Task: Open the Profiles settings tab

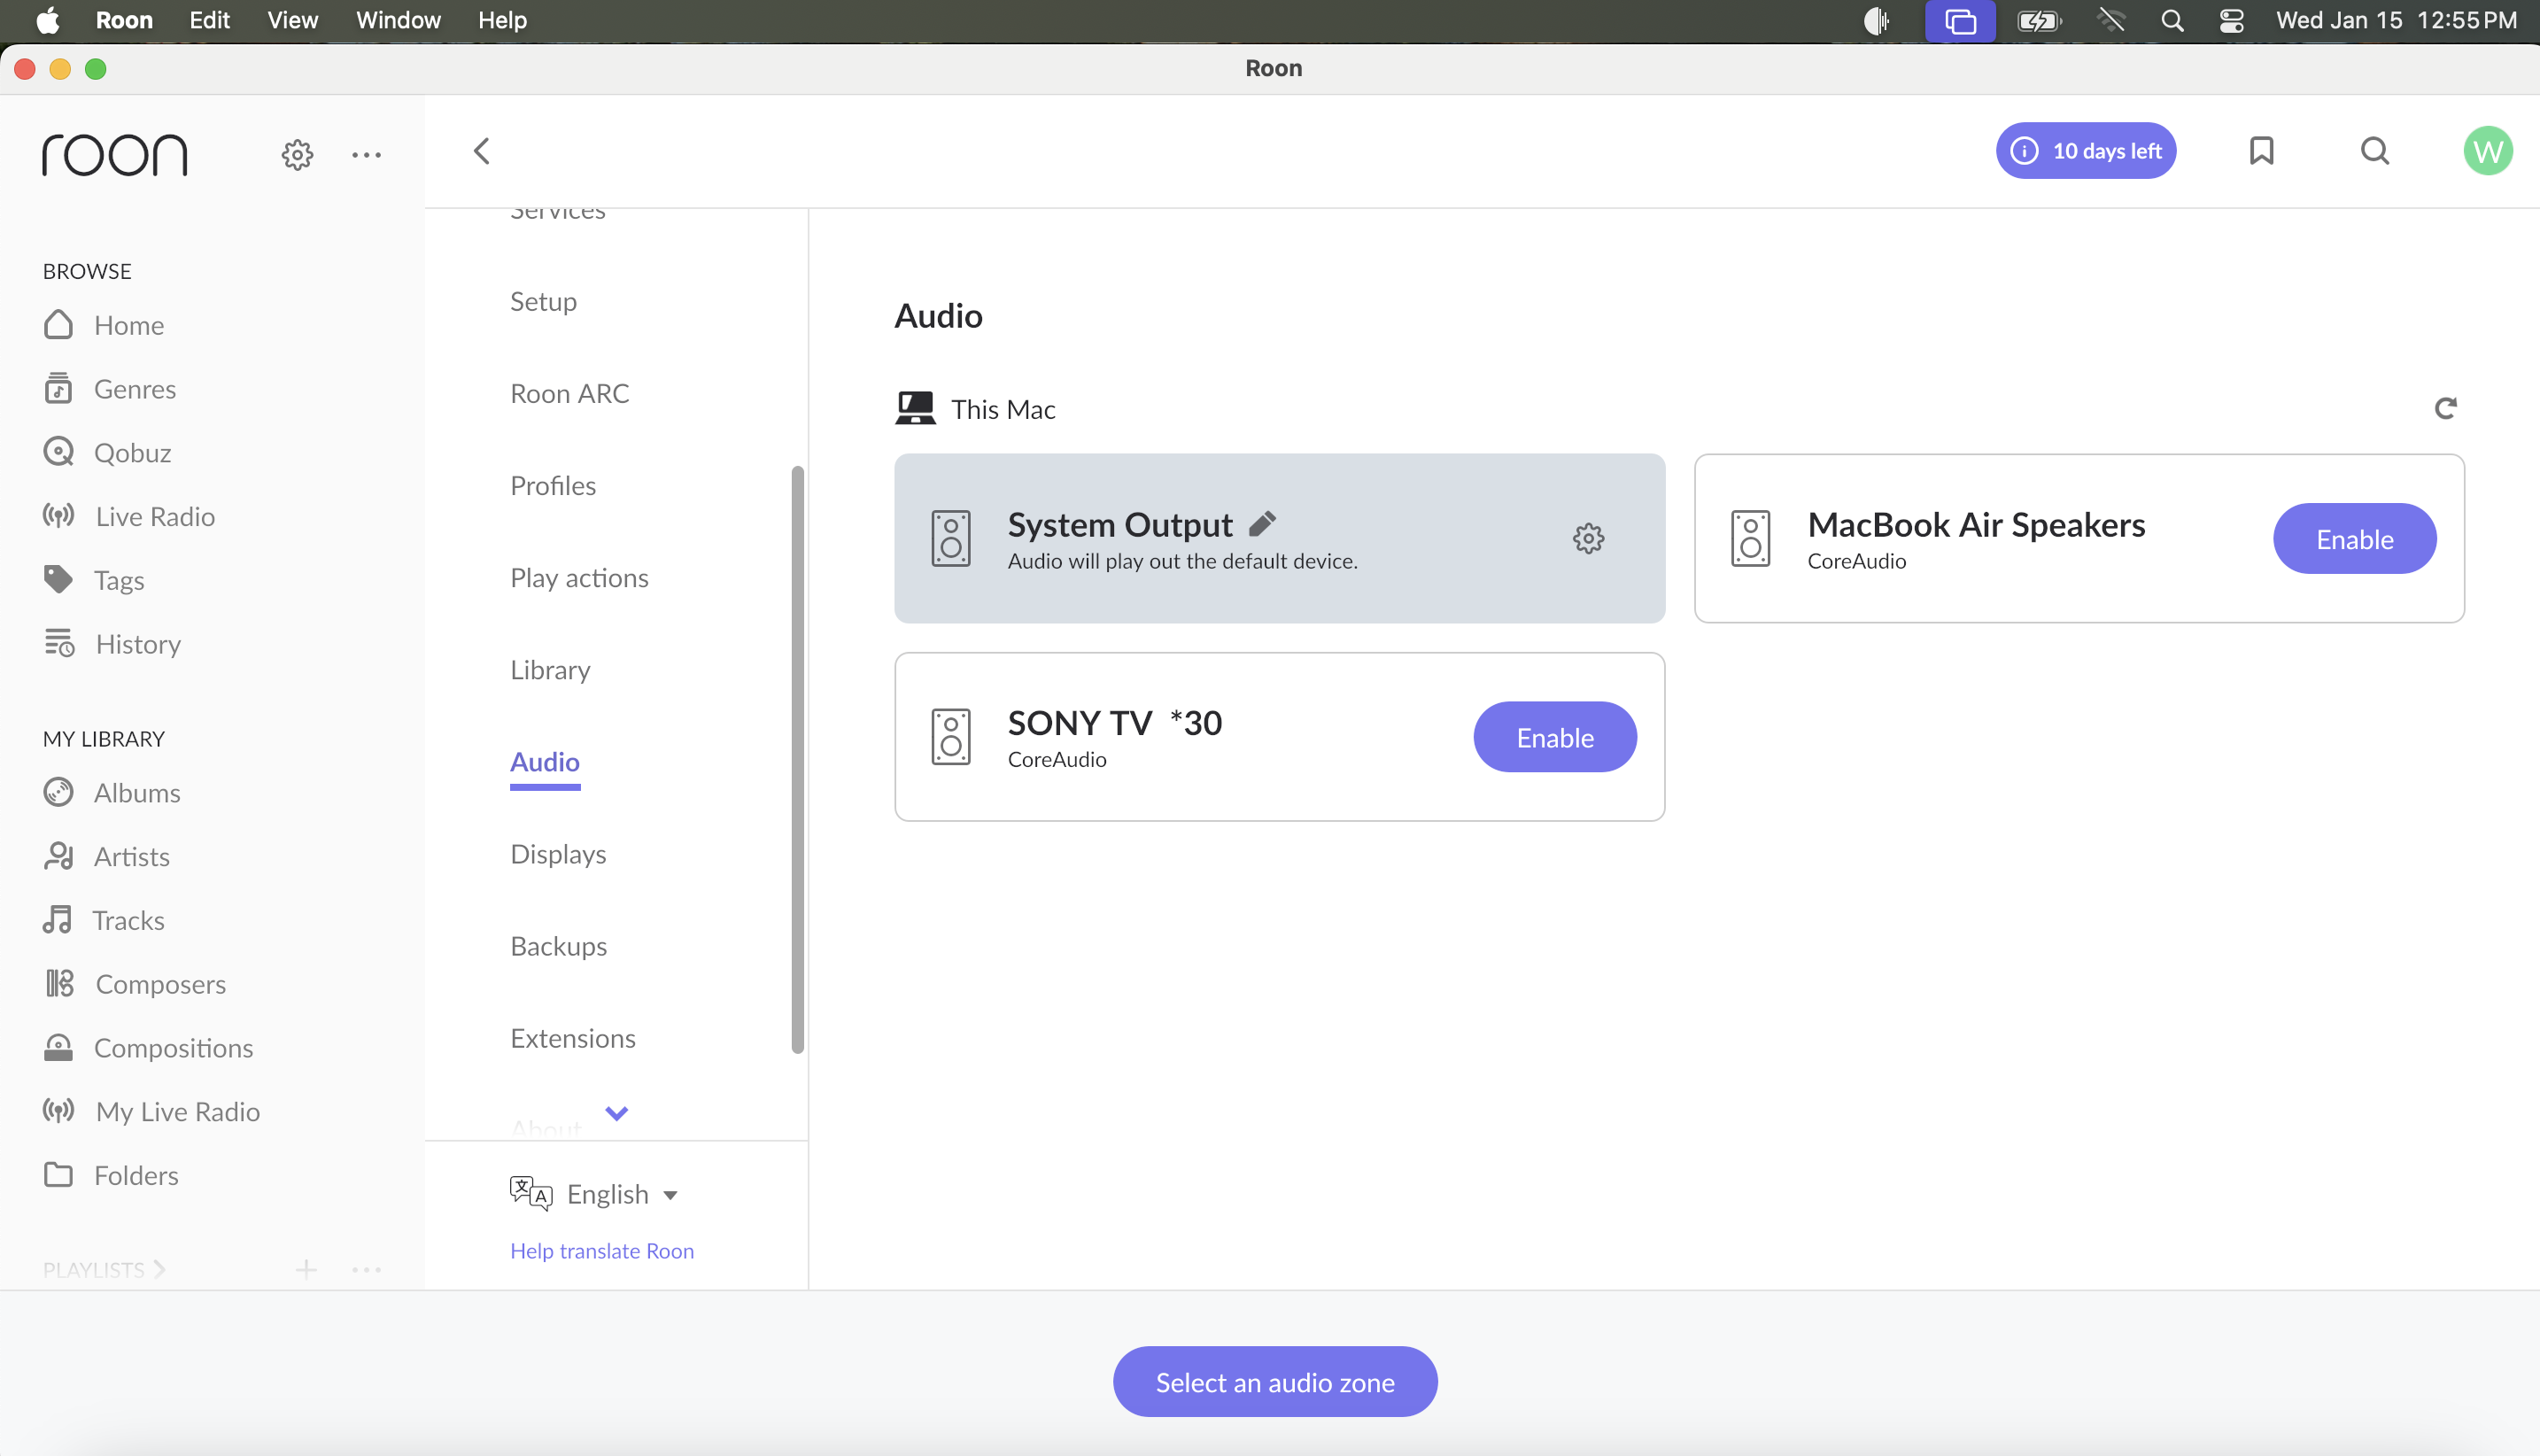Action: coord(552,485)
